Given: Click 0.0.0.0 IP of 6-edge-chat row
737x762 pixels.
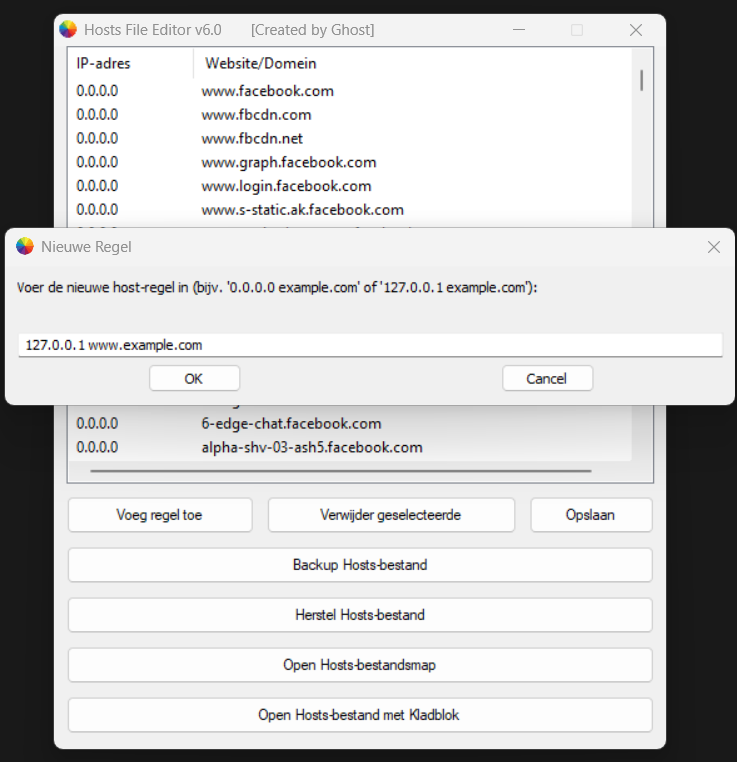Looking at the screenshot, I should [x=97, y=423].
